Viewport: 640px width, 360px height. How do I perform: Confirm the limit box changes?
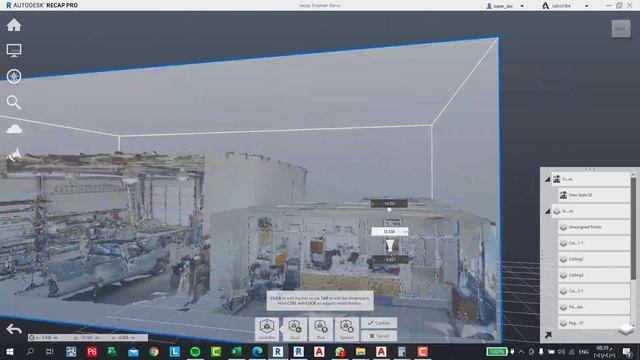click(x=379, y=323)
